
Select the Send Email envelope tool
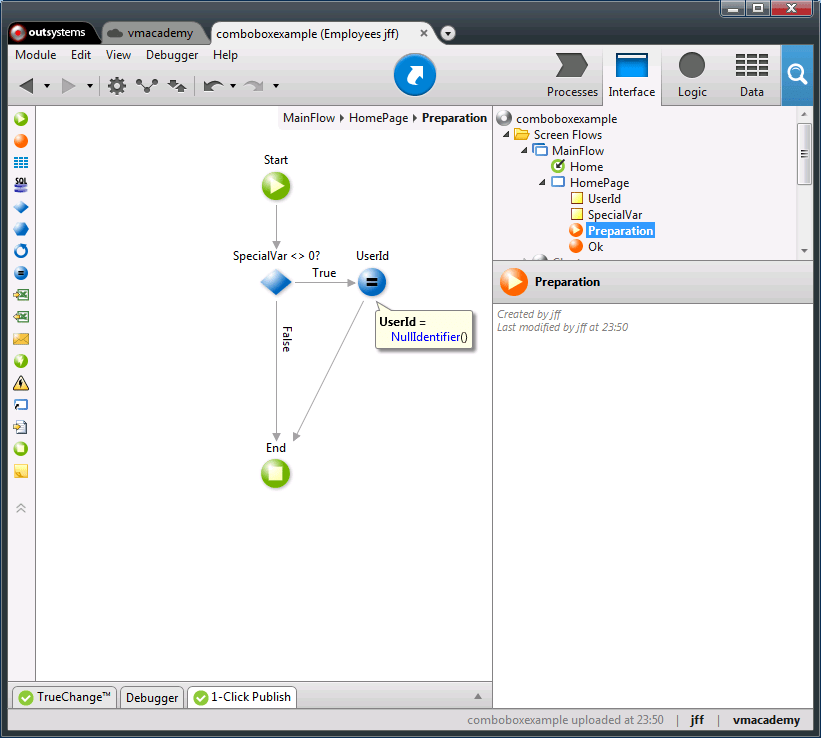[x=21, y=339]
